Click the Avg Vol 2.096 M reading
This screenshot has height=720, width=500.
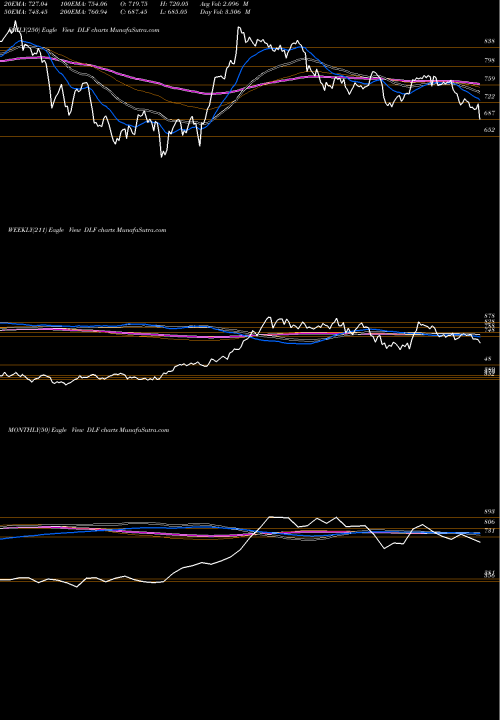(x=225, y=3)
